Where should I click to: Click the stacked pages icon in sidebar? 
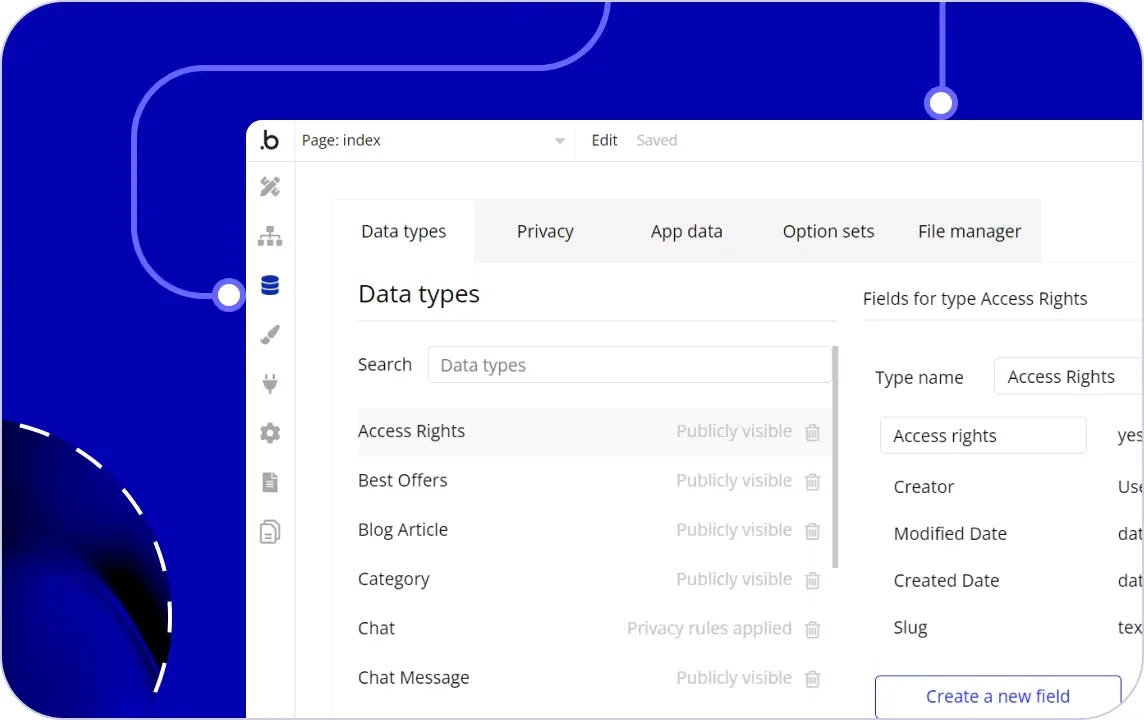pyautogui.click(x=270, y=532)
